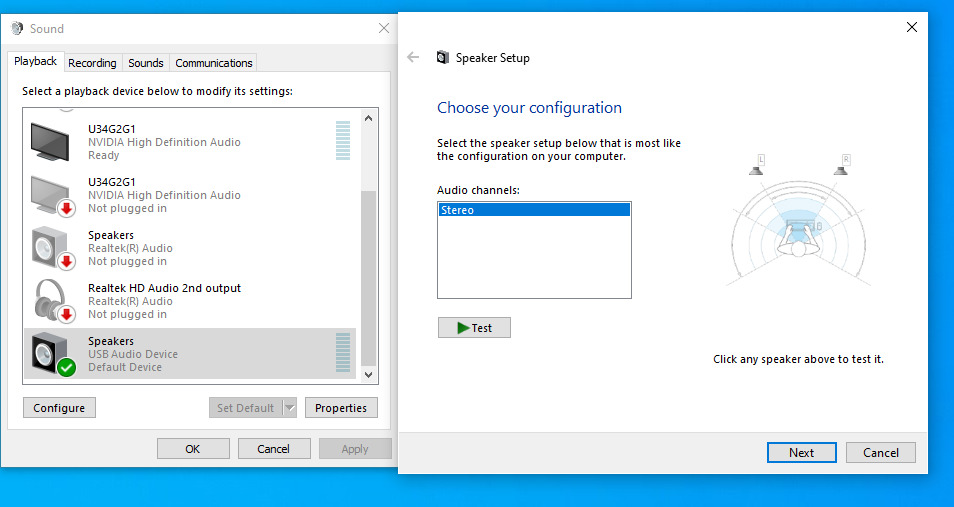Image resolution: width=954 pixels, height=507 pixels.
Task: Select the USB Audio Speakers default icon
Action: (x=53, y=354)
